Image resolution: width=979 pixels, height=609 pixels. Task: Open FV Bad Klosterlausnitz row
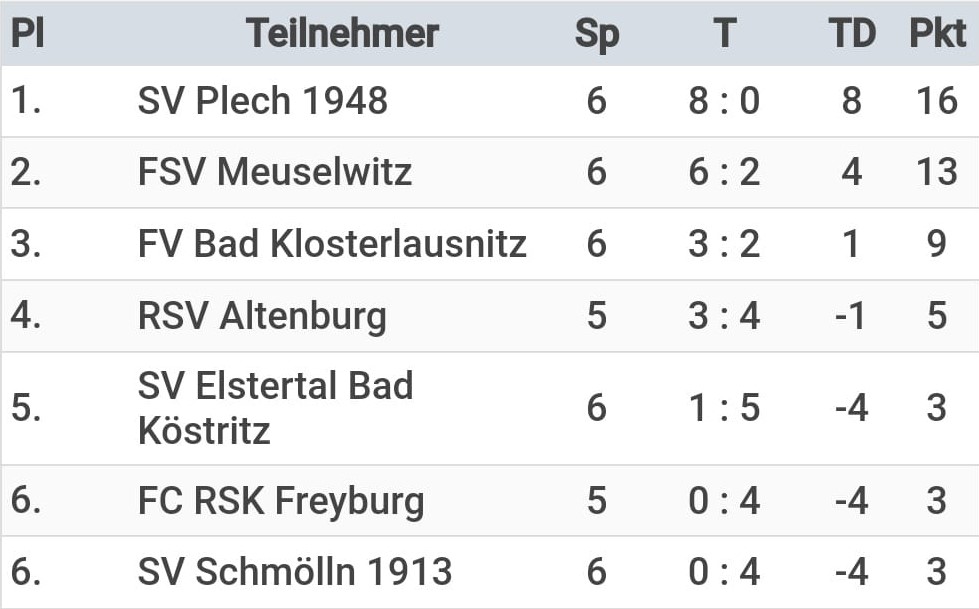(490, 244)
